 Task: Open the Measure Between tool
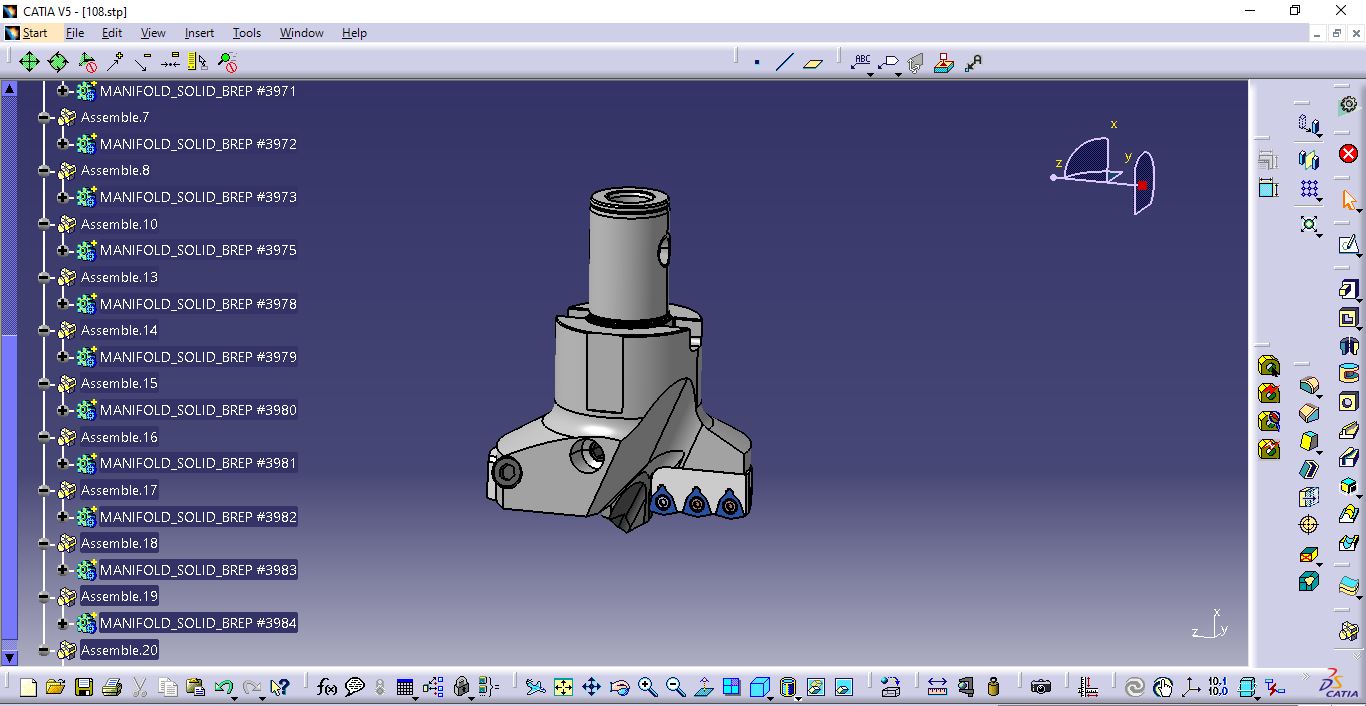(x=937, y=687)
